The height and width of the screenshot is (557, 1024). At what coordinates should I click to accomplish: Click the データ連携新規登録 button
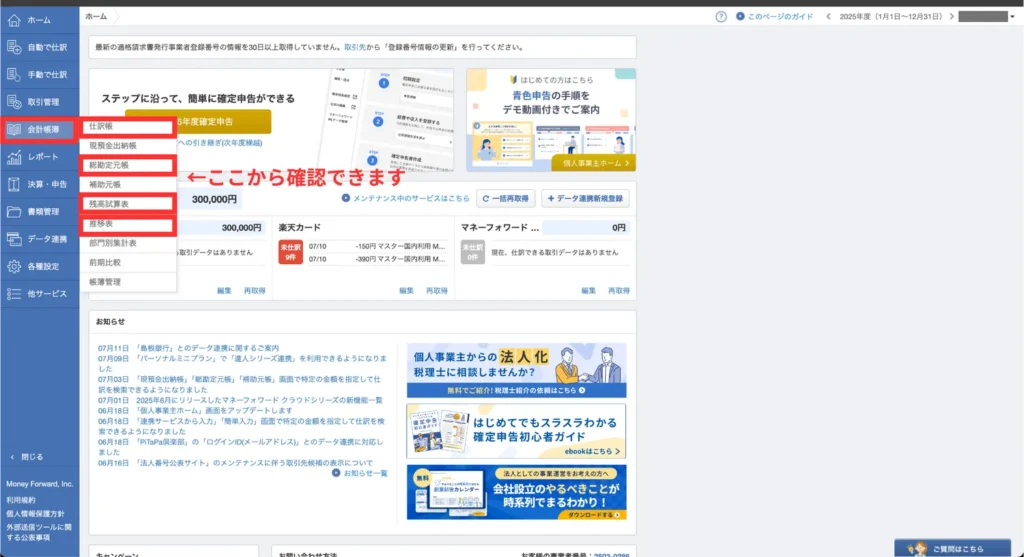pos(588,198)
